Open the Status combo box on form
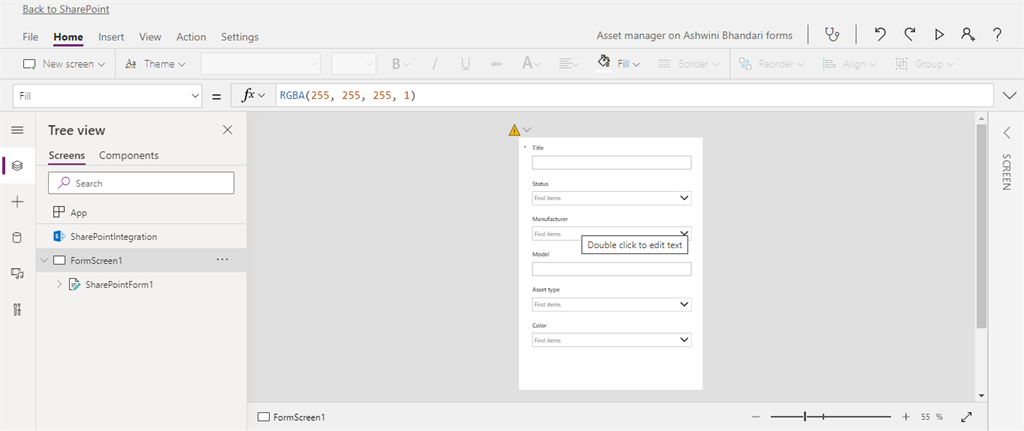Screen dimensions: 1024x431 pos(611,198)
